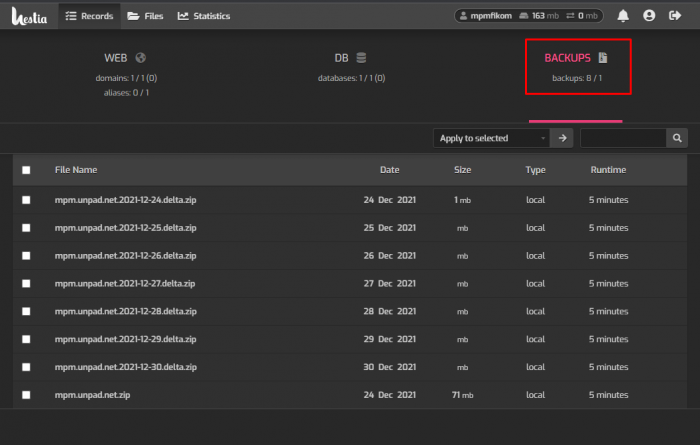Click the WEB globe icon

coord(141,58)
